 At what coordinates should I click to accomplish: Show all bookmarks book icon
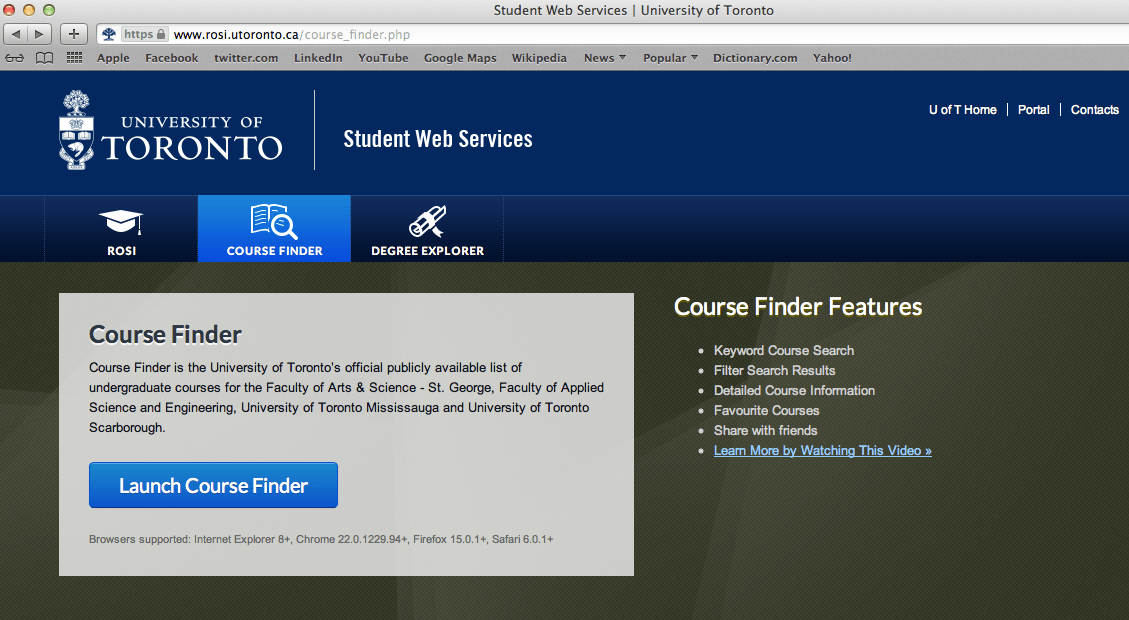pos(45,58)
